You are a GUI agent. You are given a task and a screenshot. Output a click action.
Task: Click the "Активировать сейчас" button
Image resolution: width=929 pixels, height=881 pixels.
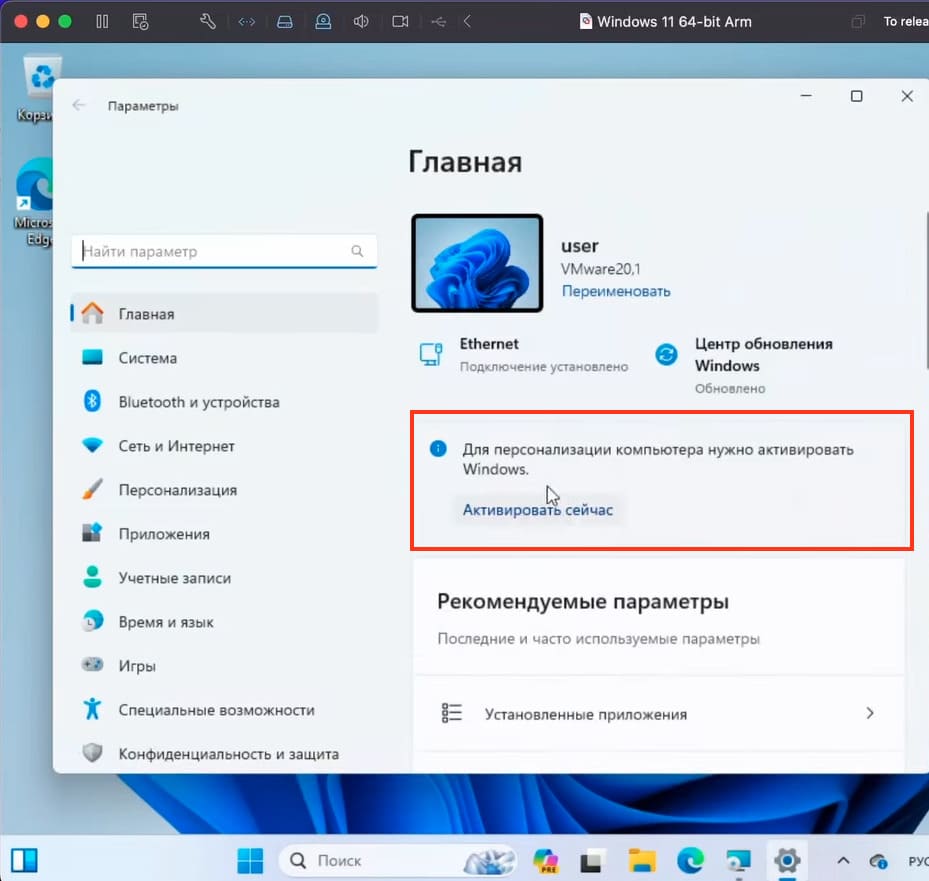point(538,510)
